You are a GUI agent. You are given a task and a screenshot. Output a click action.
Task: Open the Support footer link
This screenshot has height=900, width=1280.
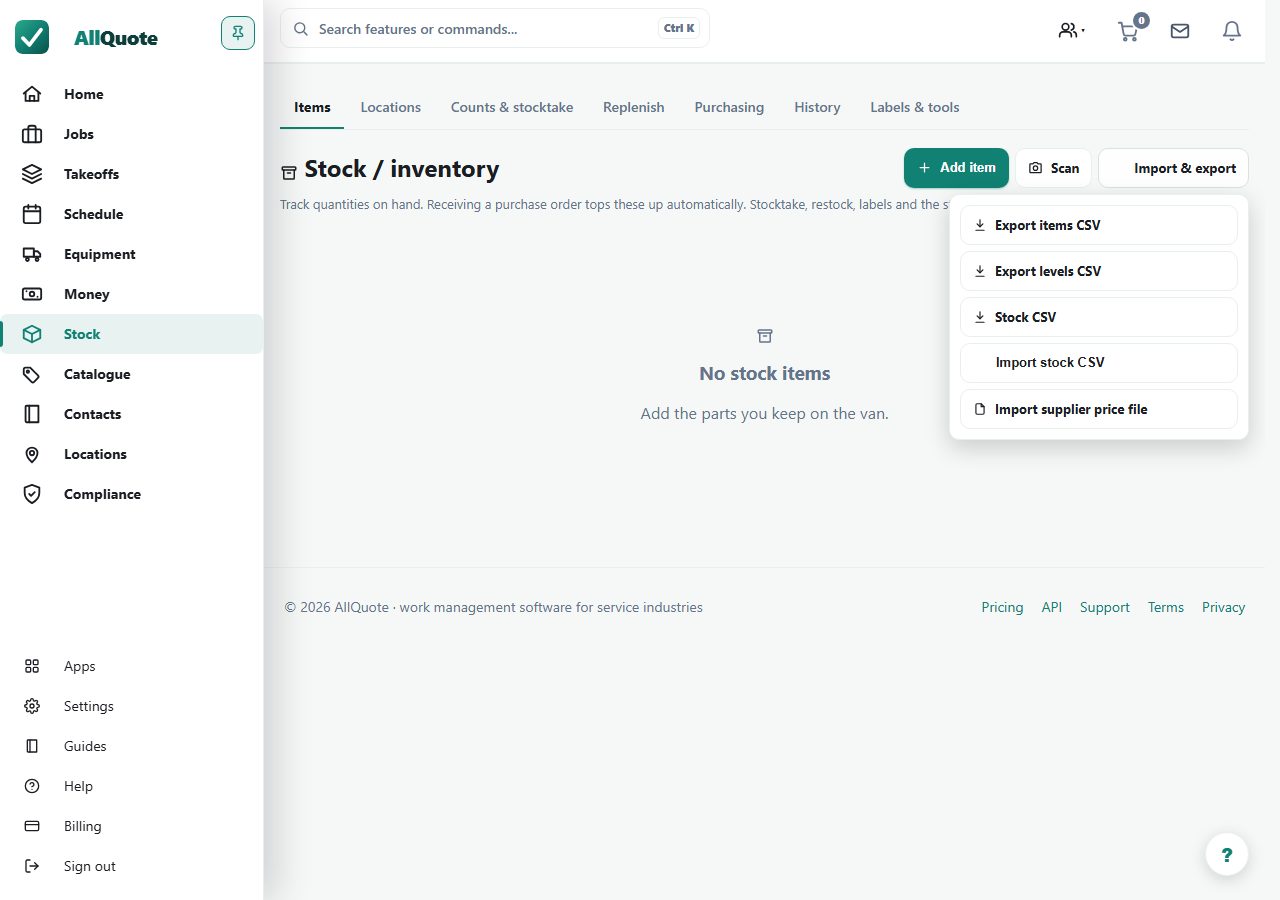coord(1105,607)
